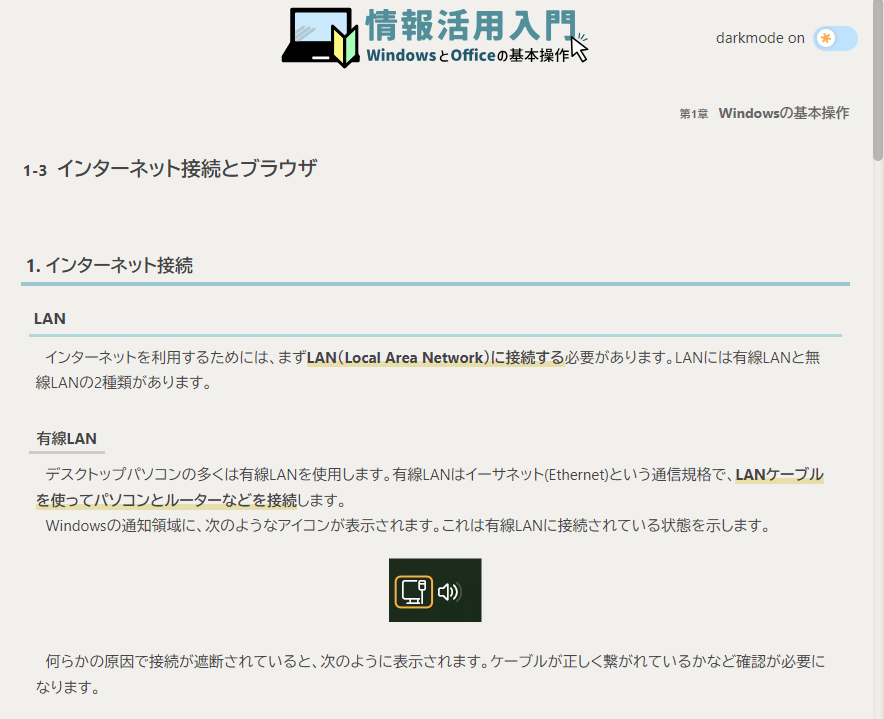
Task: Click the 情報活用入門 site logo
Action: click(435, 37)
